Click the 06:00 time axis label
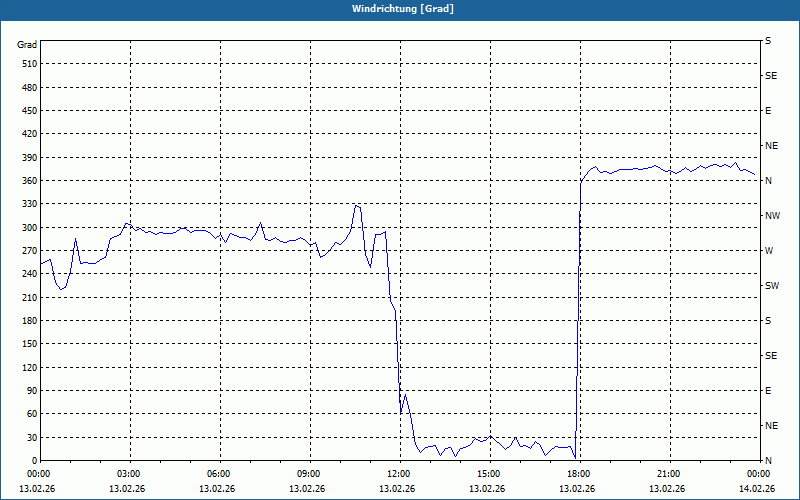800x500 pixels. click(217, 474)
